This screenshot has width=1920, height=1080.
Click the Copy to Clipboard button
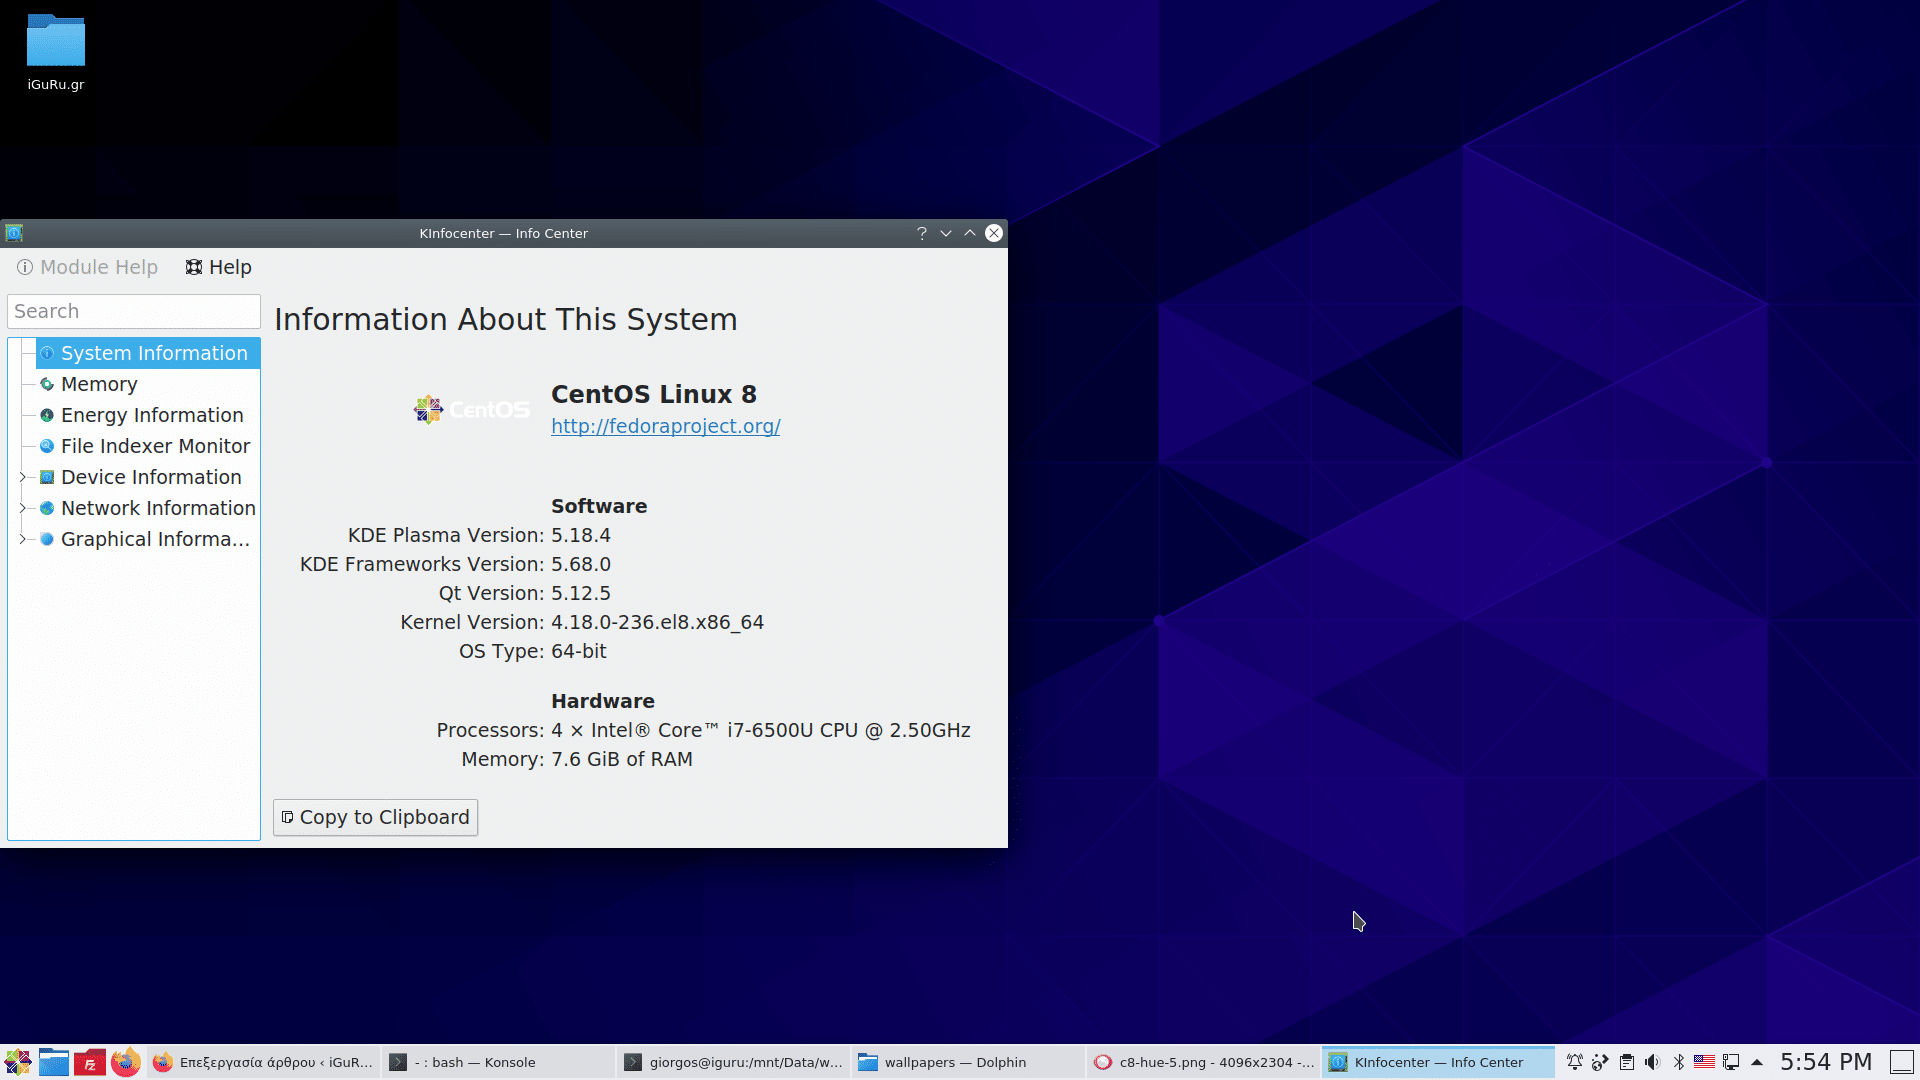pyautogui.click(x=375, y=817)
